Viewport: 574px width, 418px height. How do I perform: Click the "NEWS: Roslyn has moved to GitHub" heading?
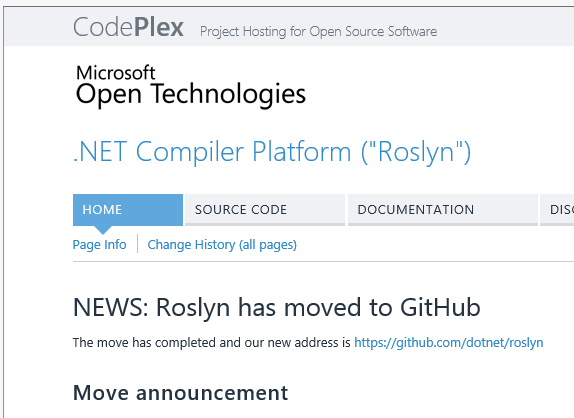coord(277,307)
